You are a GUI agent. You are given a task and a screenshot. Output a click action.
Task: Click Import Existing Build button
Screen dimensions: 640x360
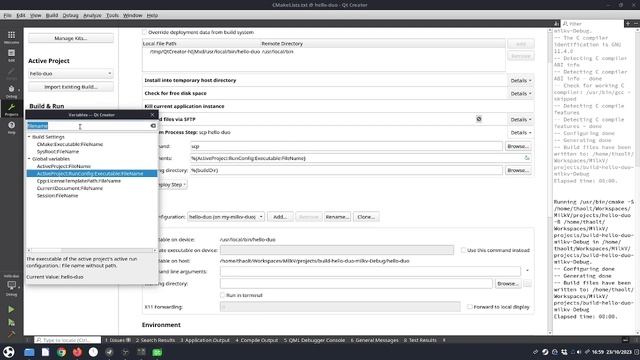(x=71, y=87)
